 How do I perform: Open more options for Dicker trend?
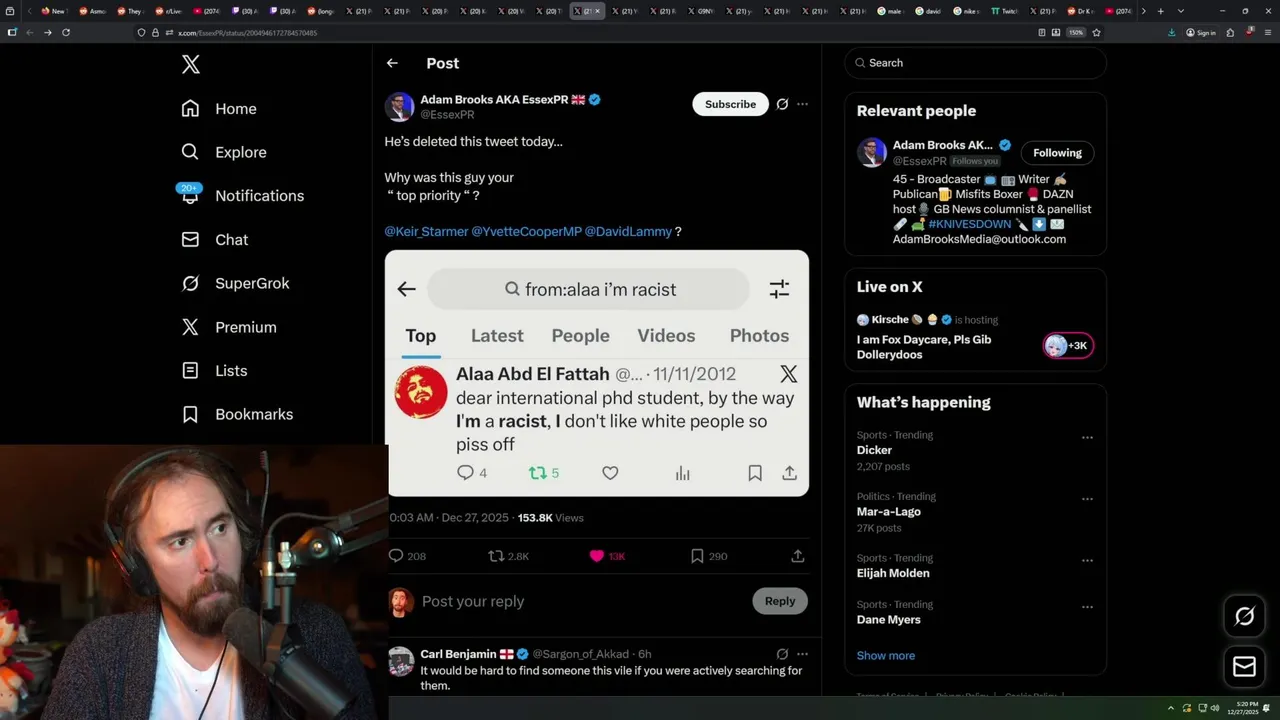coord(1087,437)
